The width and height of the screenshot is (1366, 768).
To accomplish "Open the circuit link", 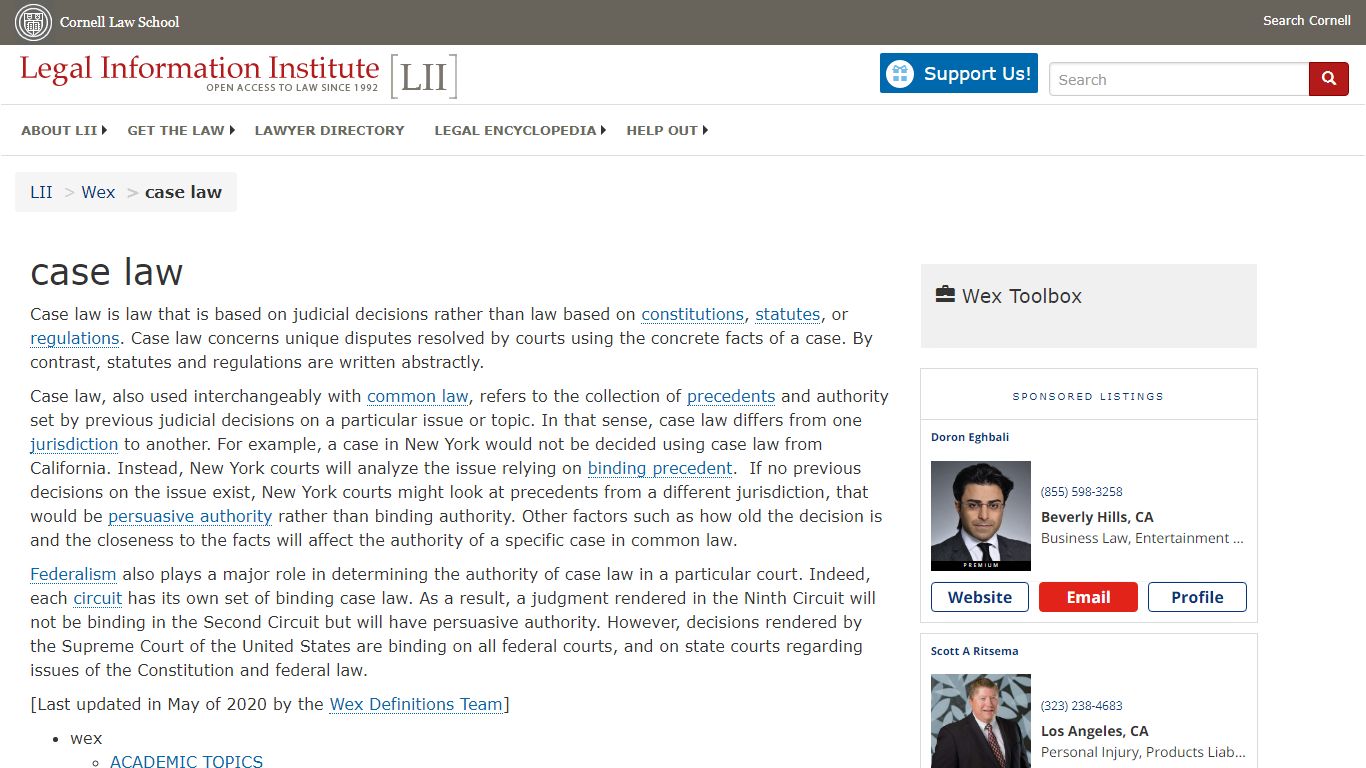I will 97,598.
